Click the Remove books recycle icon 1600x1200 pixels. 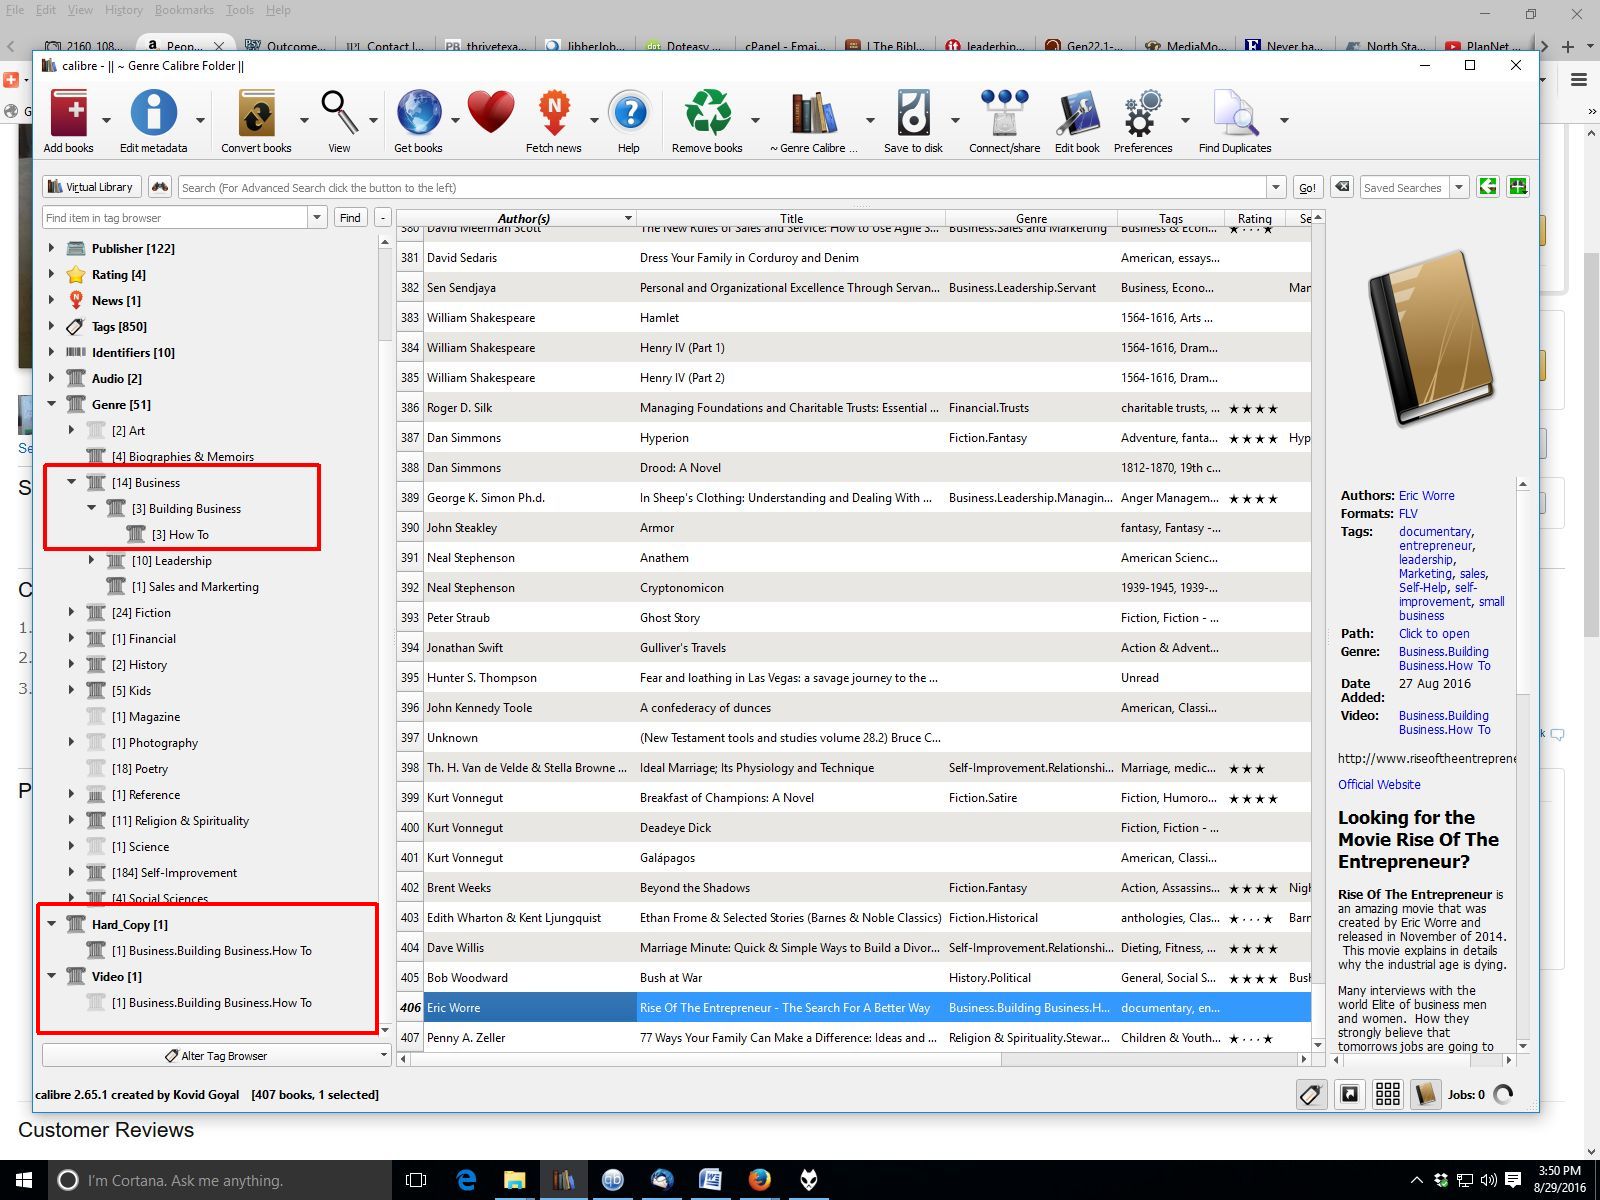coord(707,112)
